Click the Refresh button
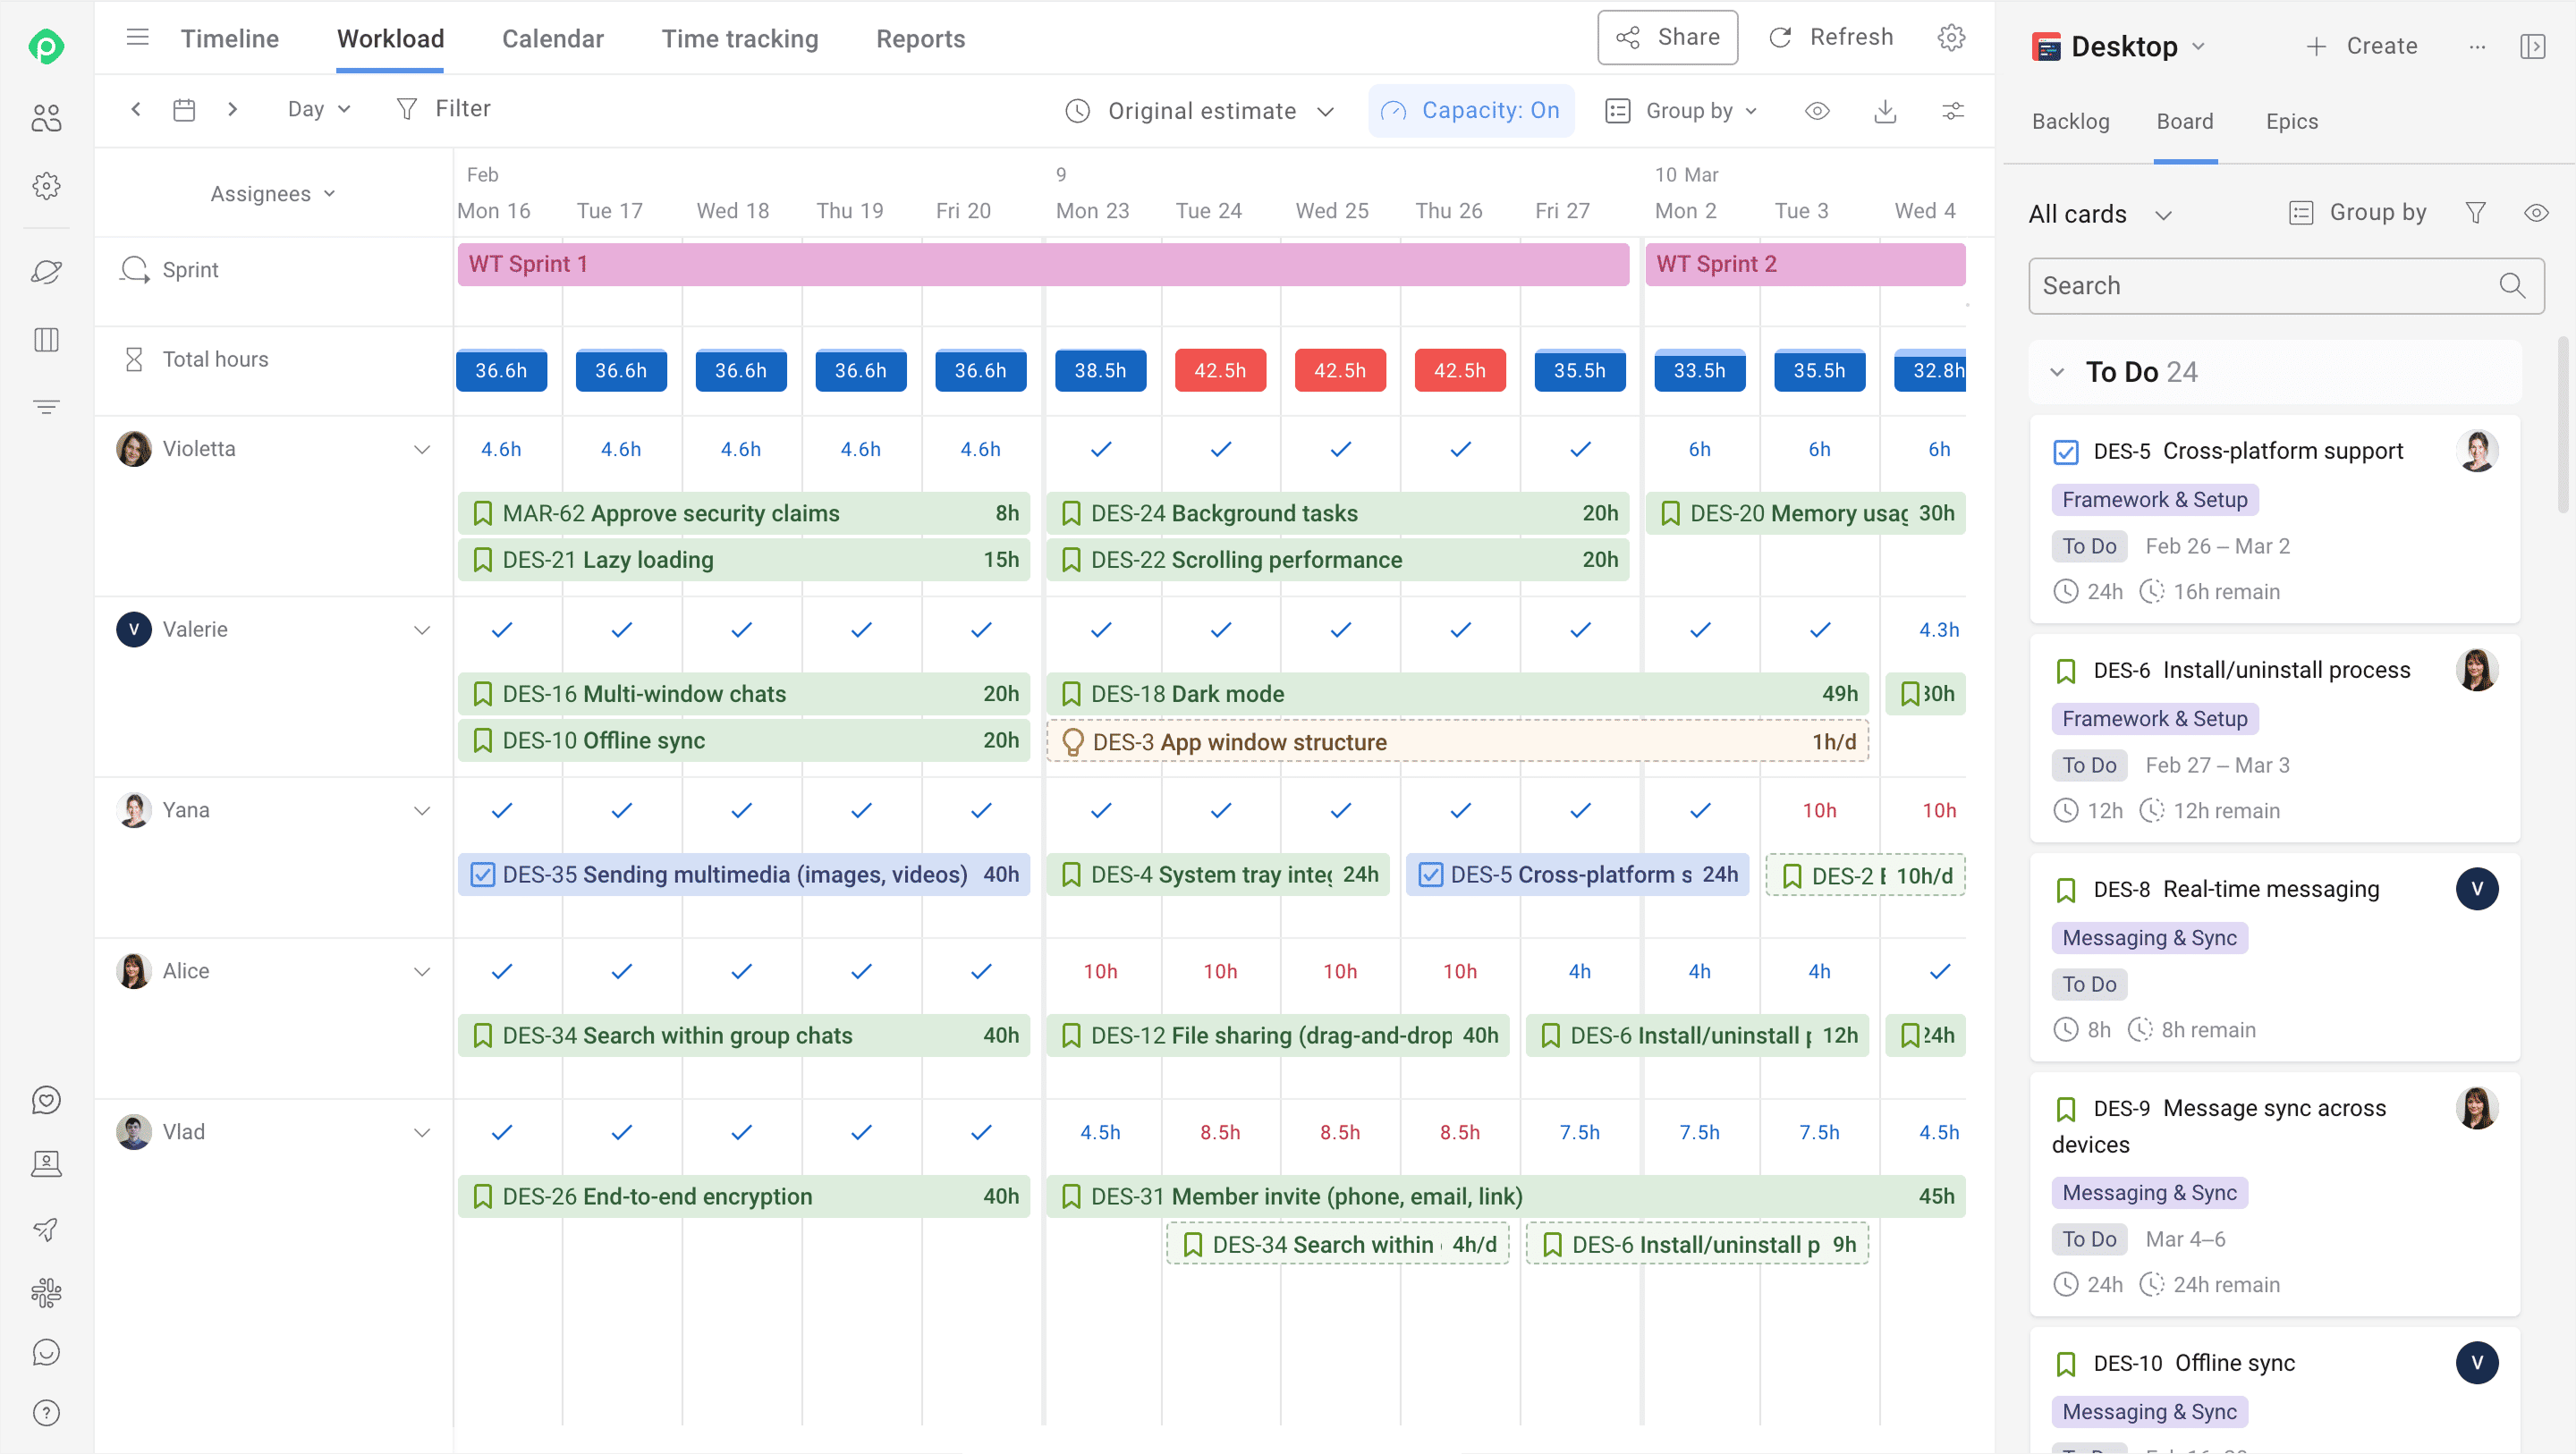Screen dimensions: 2576x1454 1831,38
